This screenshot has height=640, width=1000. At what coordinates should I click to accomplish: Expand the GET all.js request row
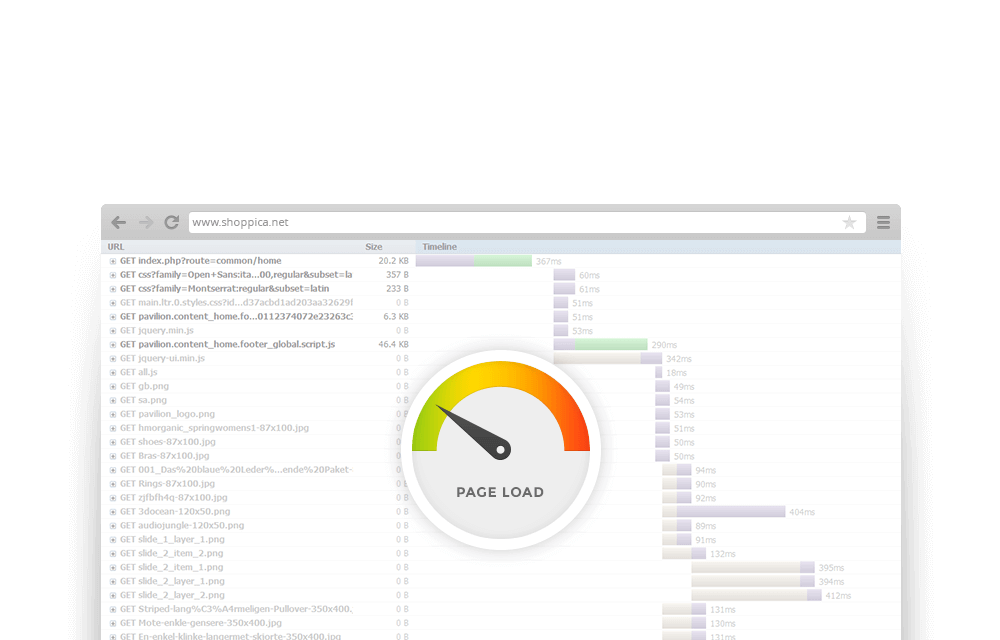(113, 373)
